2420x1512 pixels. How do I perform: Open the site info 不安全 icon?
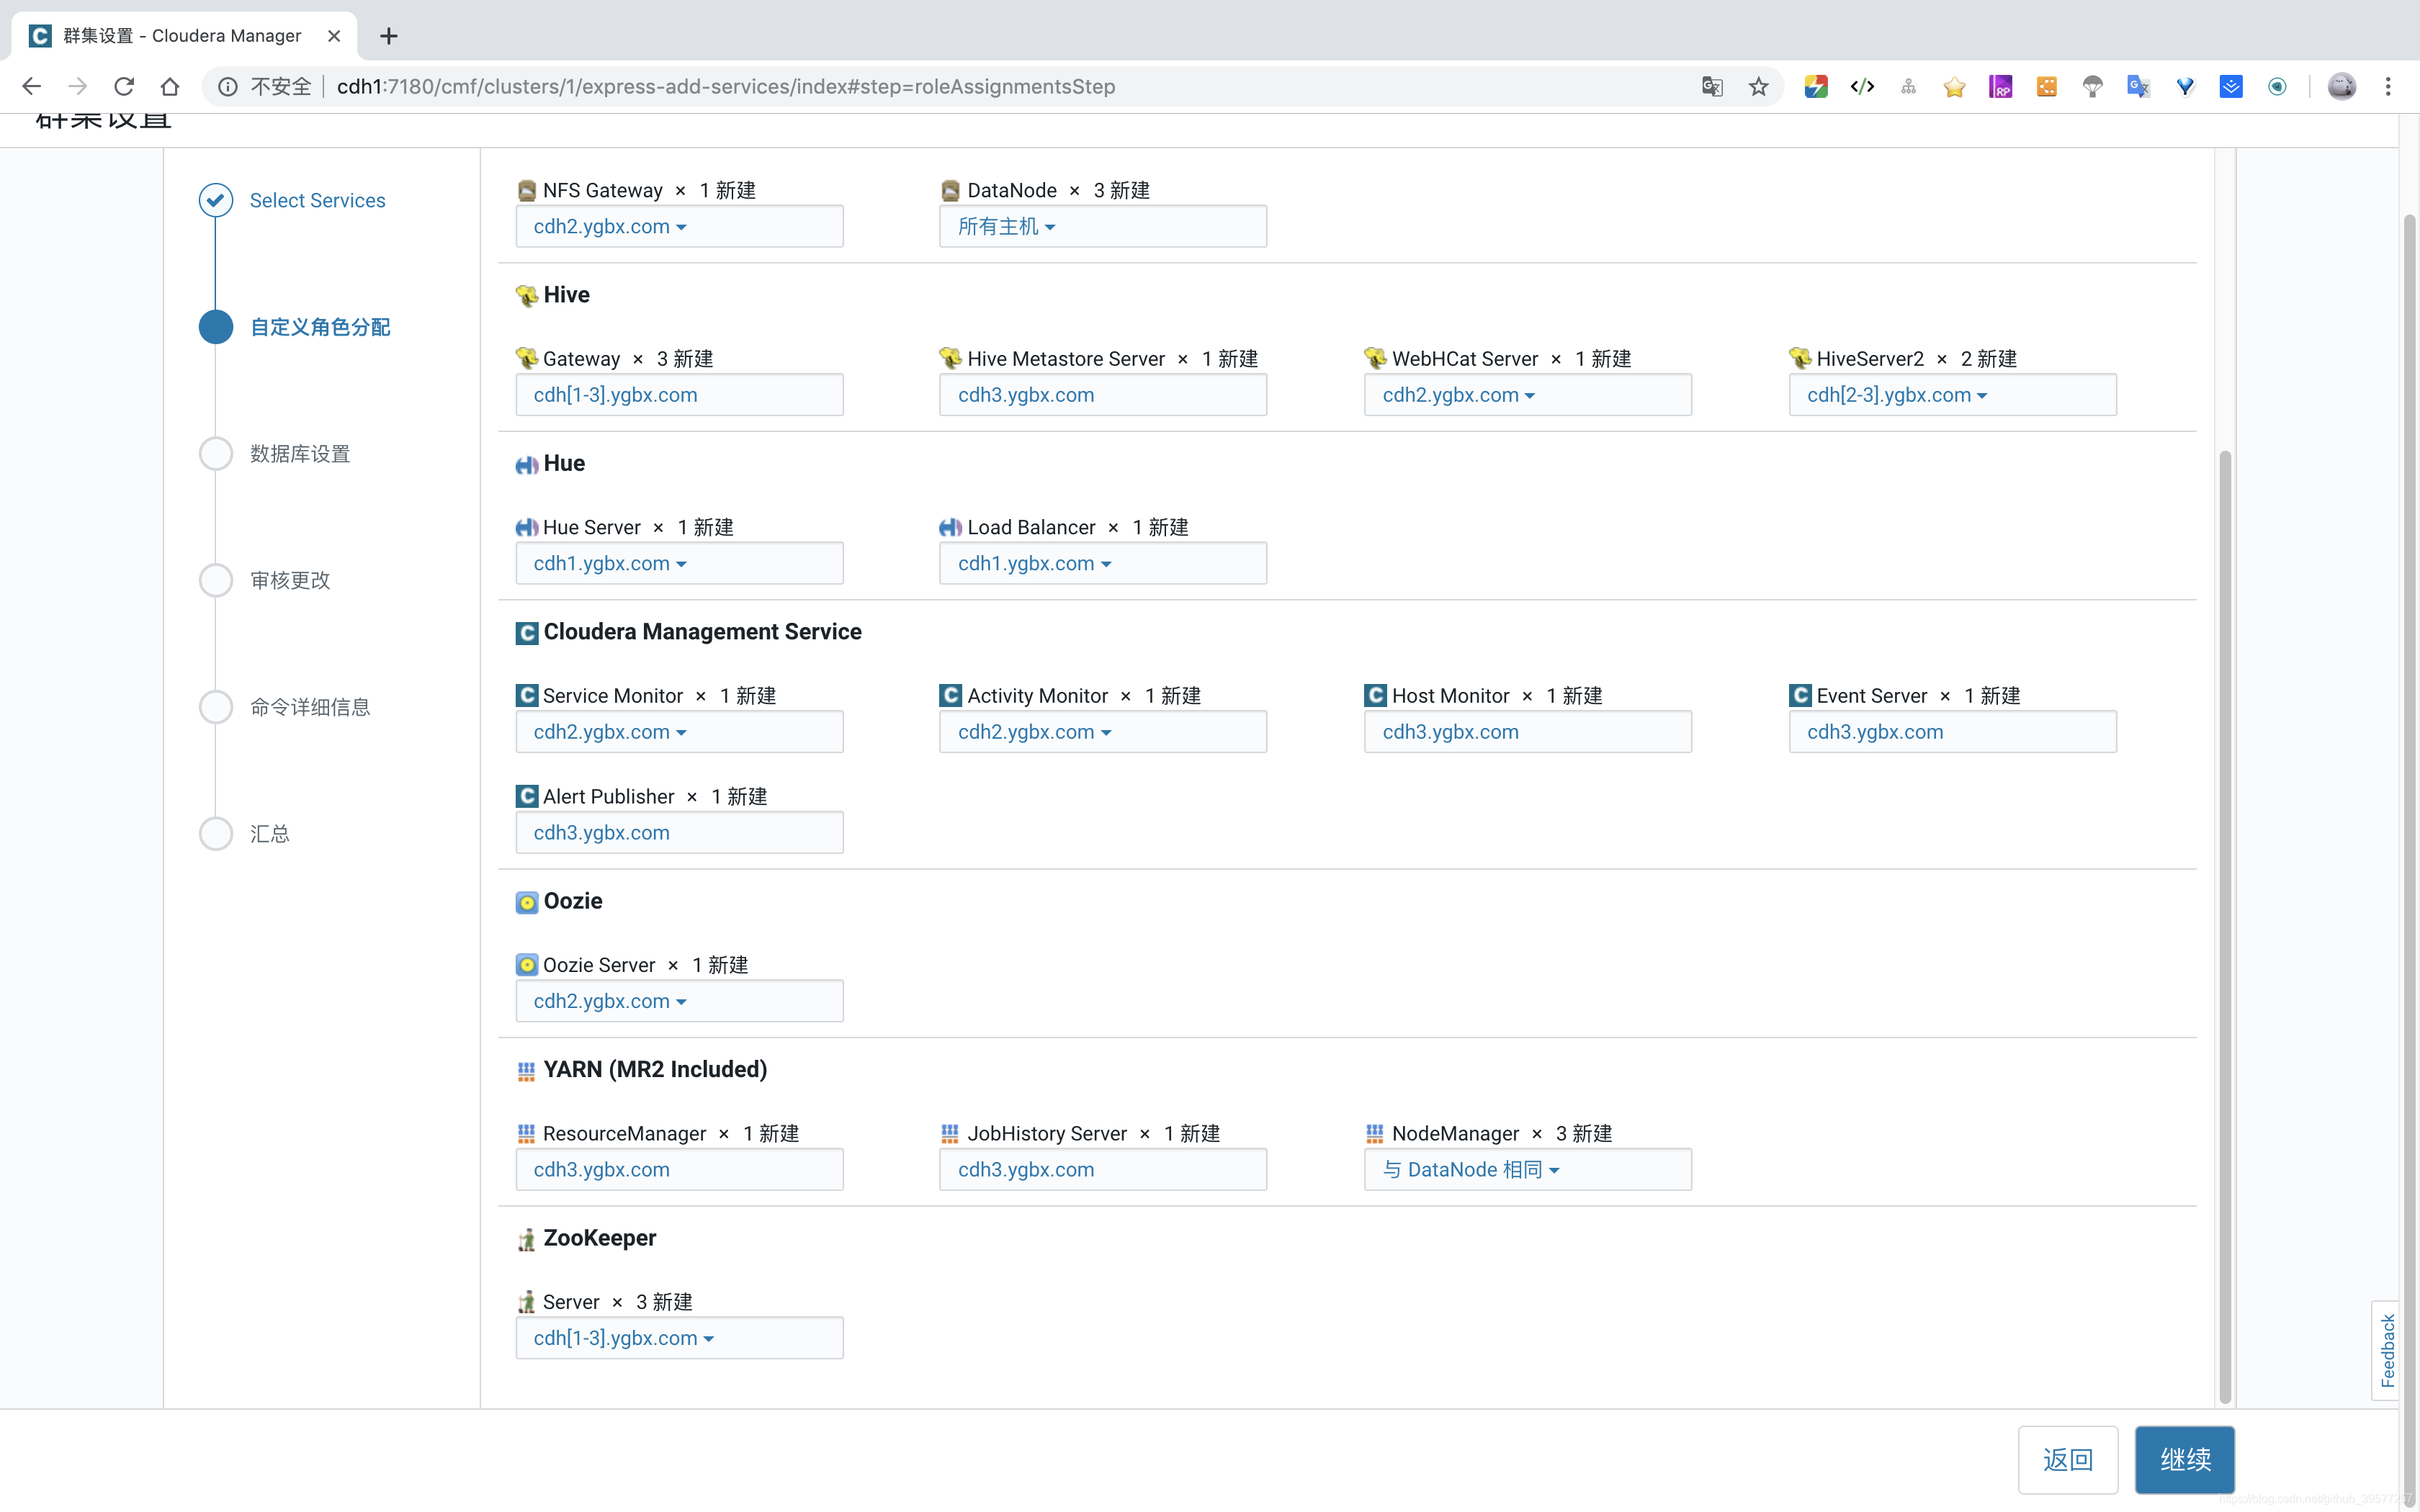[228, 87]
